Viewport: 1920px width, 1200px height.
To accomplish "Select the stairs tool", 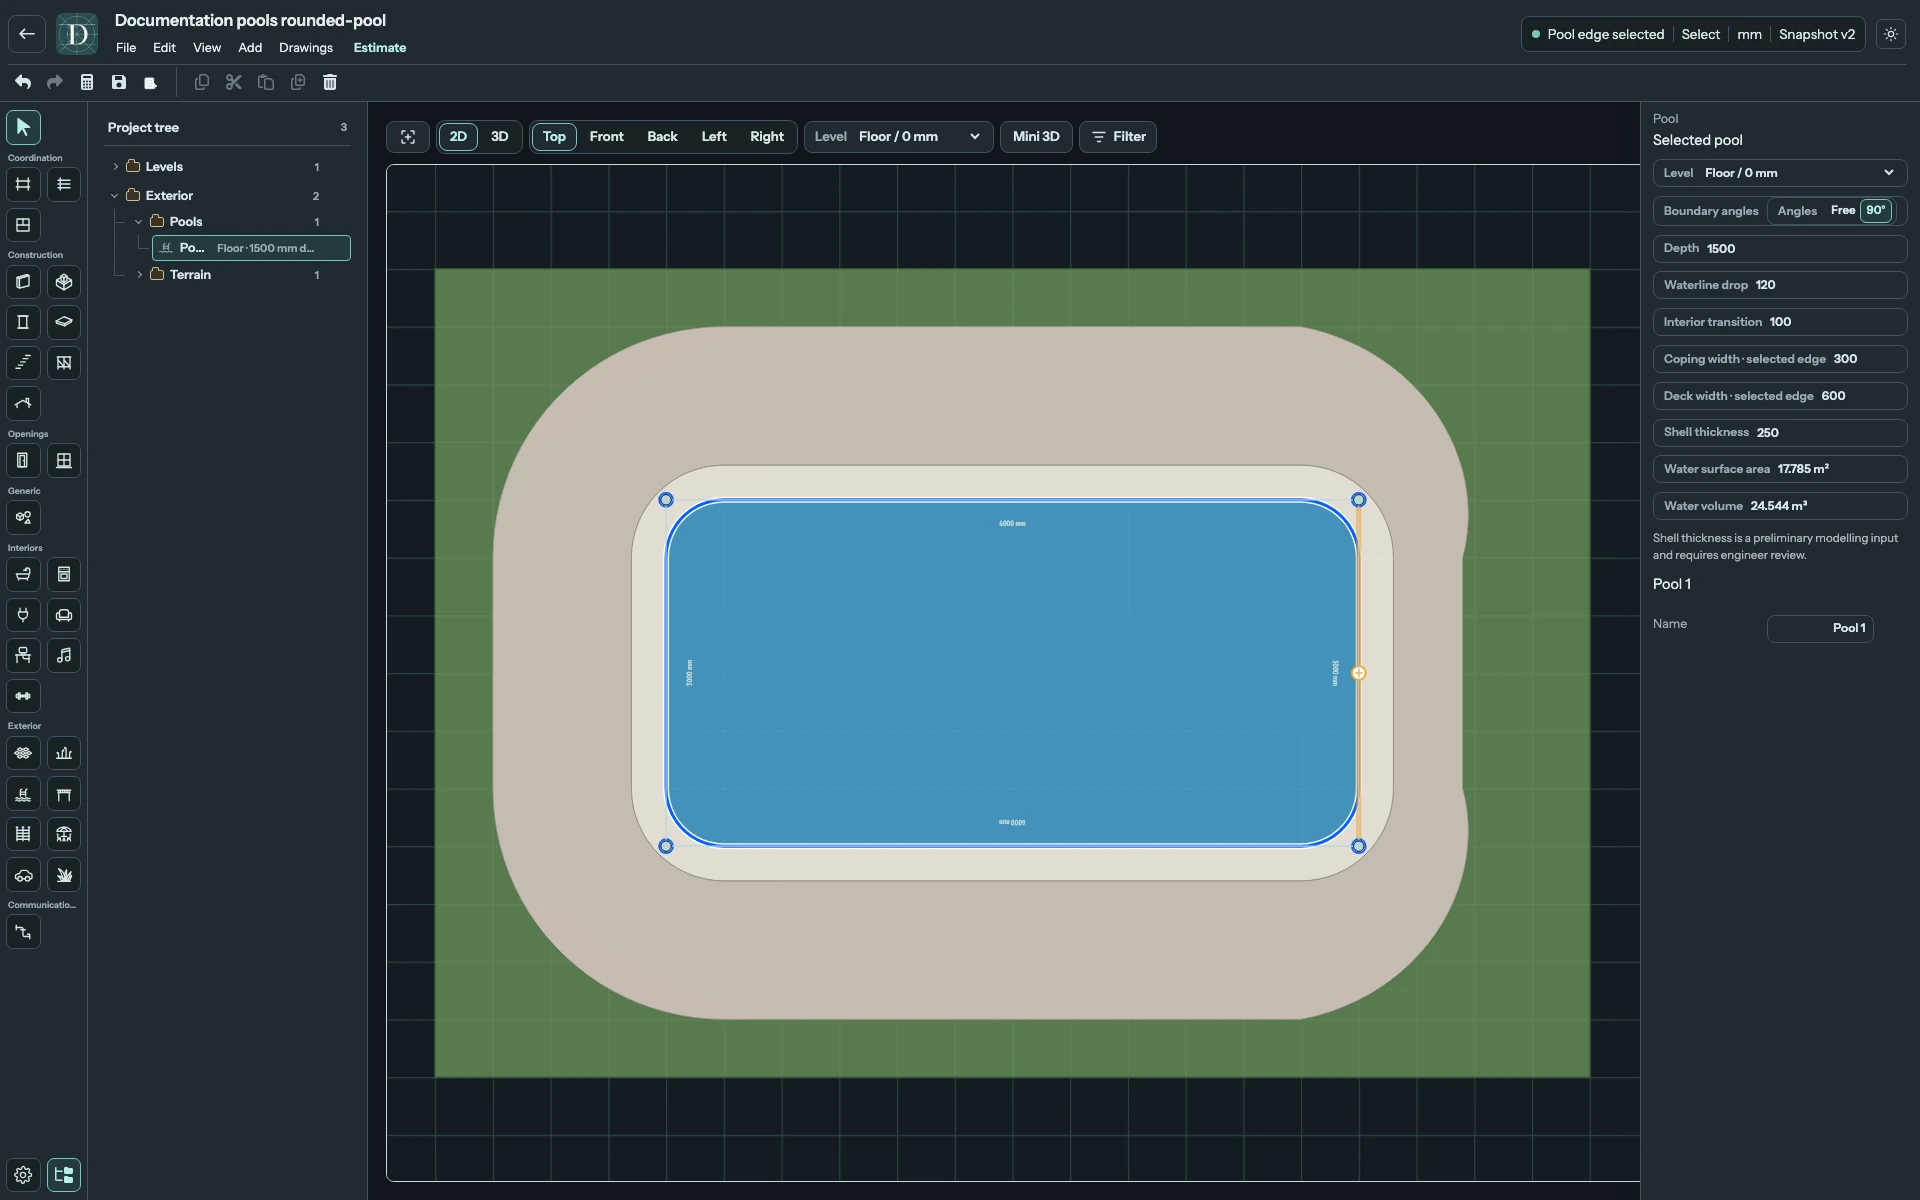I will pos(23,363).
